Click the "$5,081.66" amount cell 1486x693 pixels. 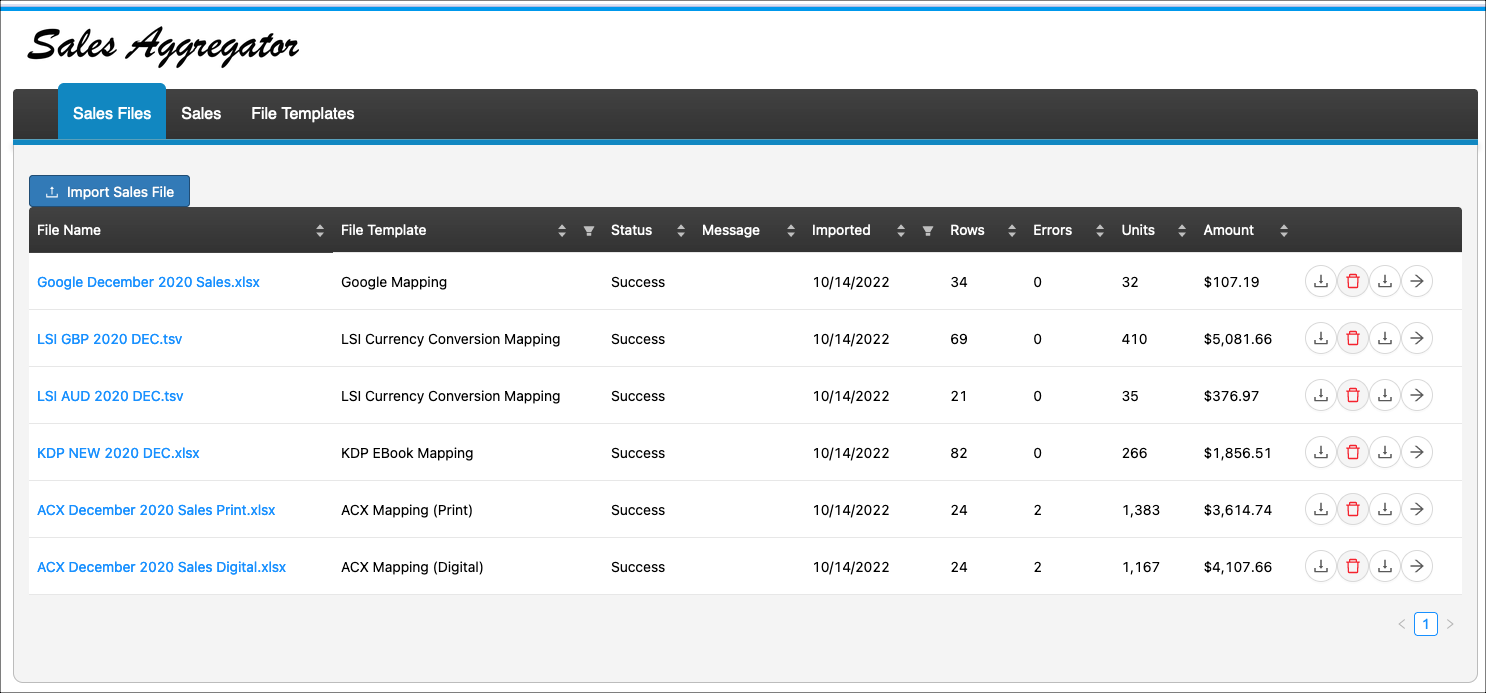tap(1238, 339)
